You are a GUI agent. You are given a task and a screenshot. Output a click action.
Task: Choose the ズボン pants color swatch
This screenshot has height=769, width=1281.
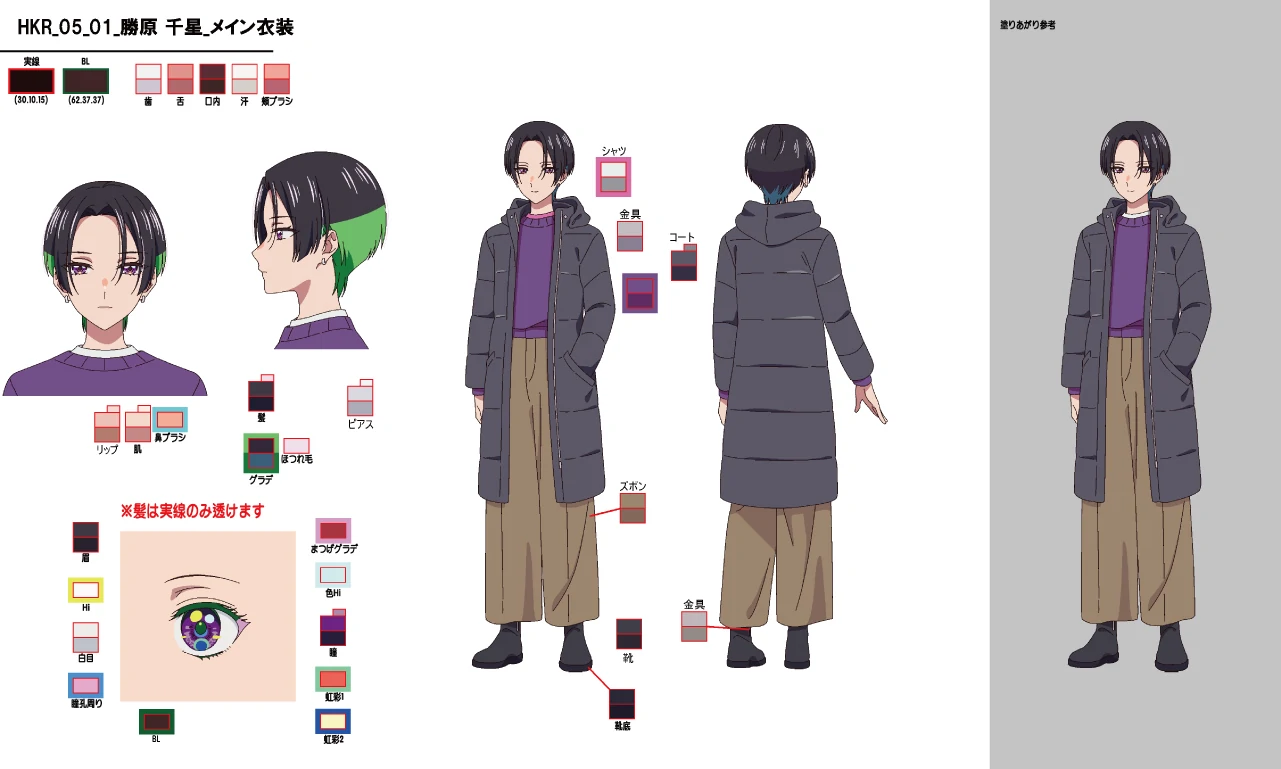(632, 508)
